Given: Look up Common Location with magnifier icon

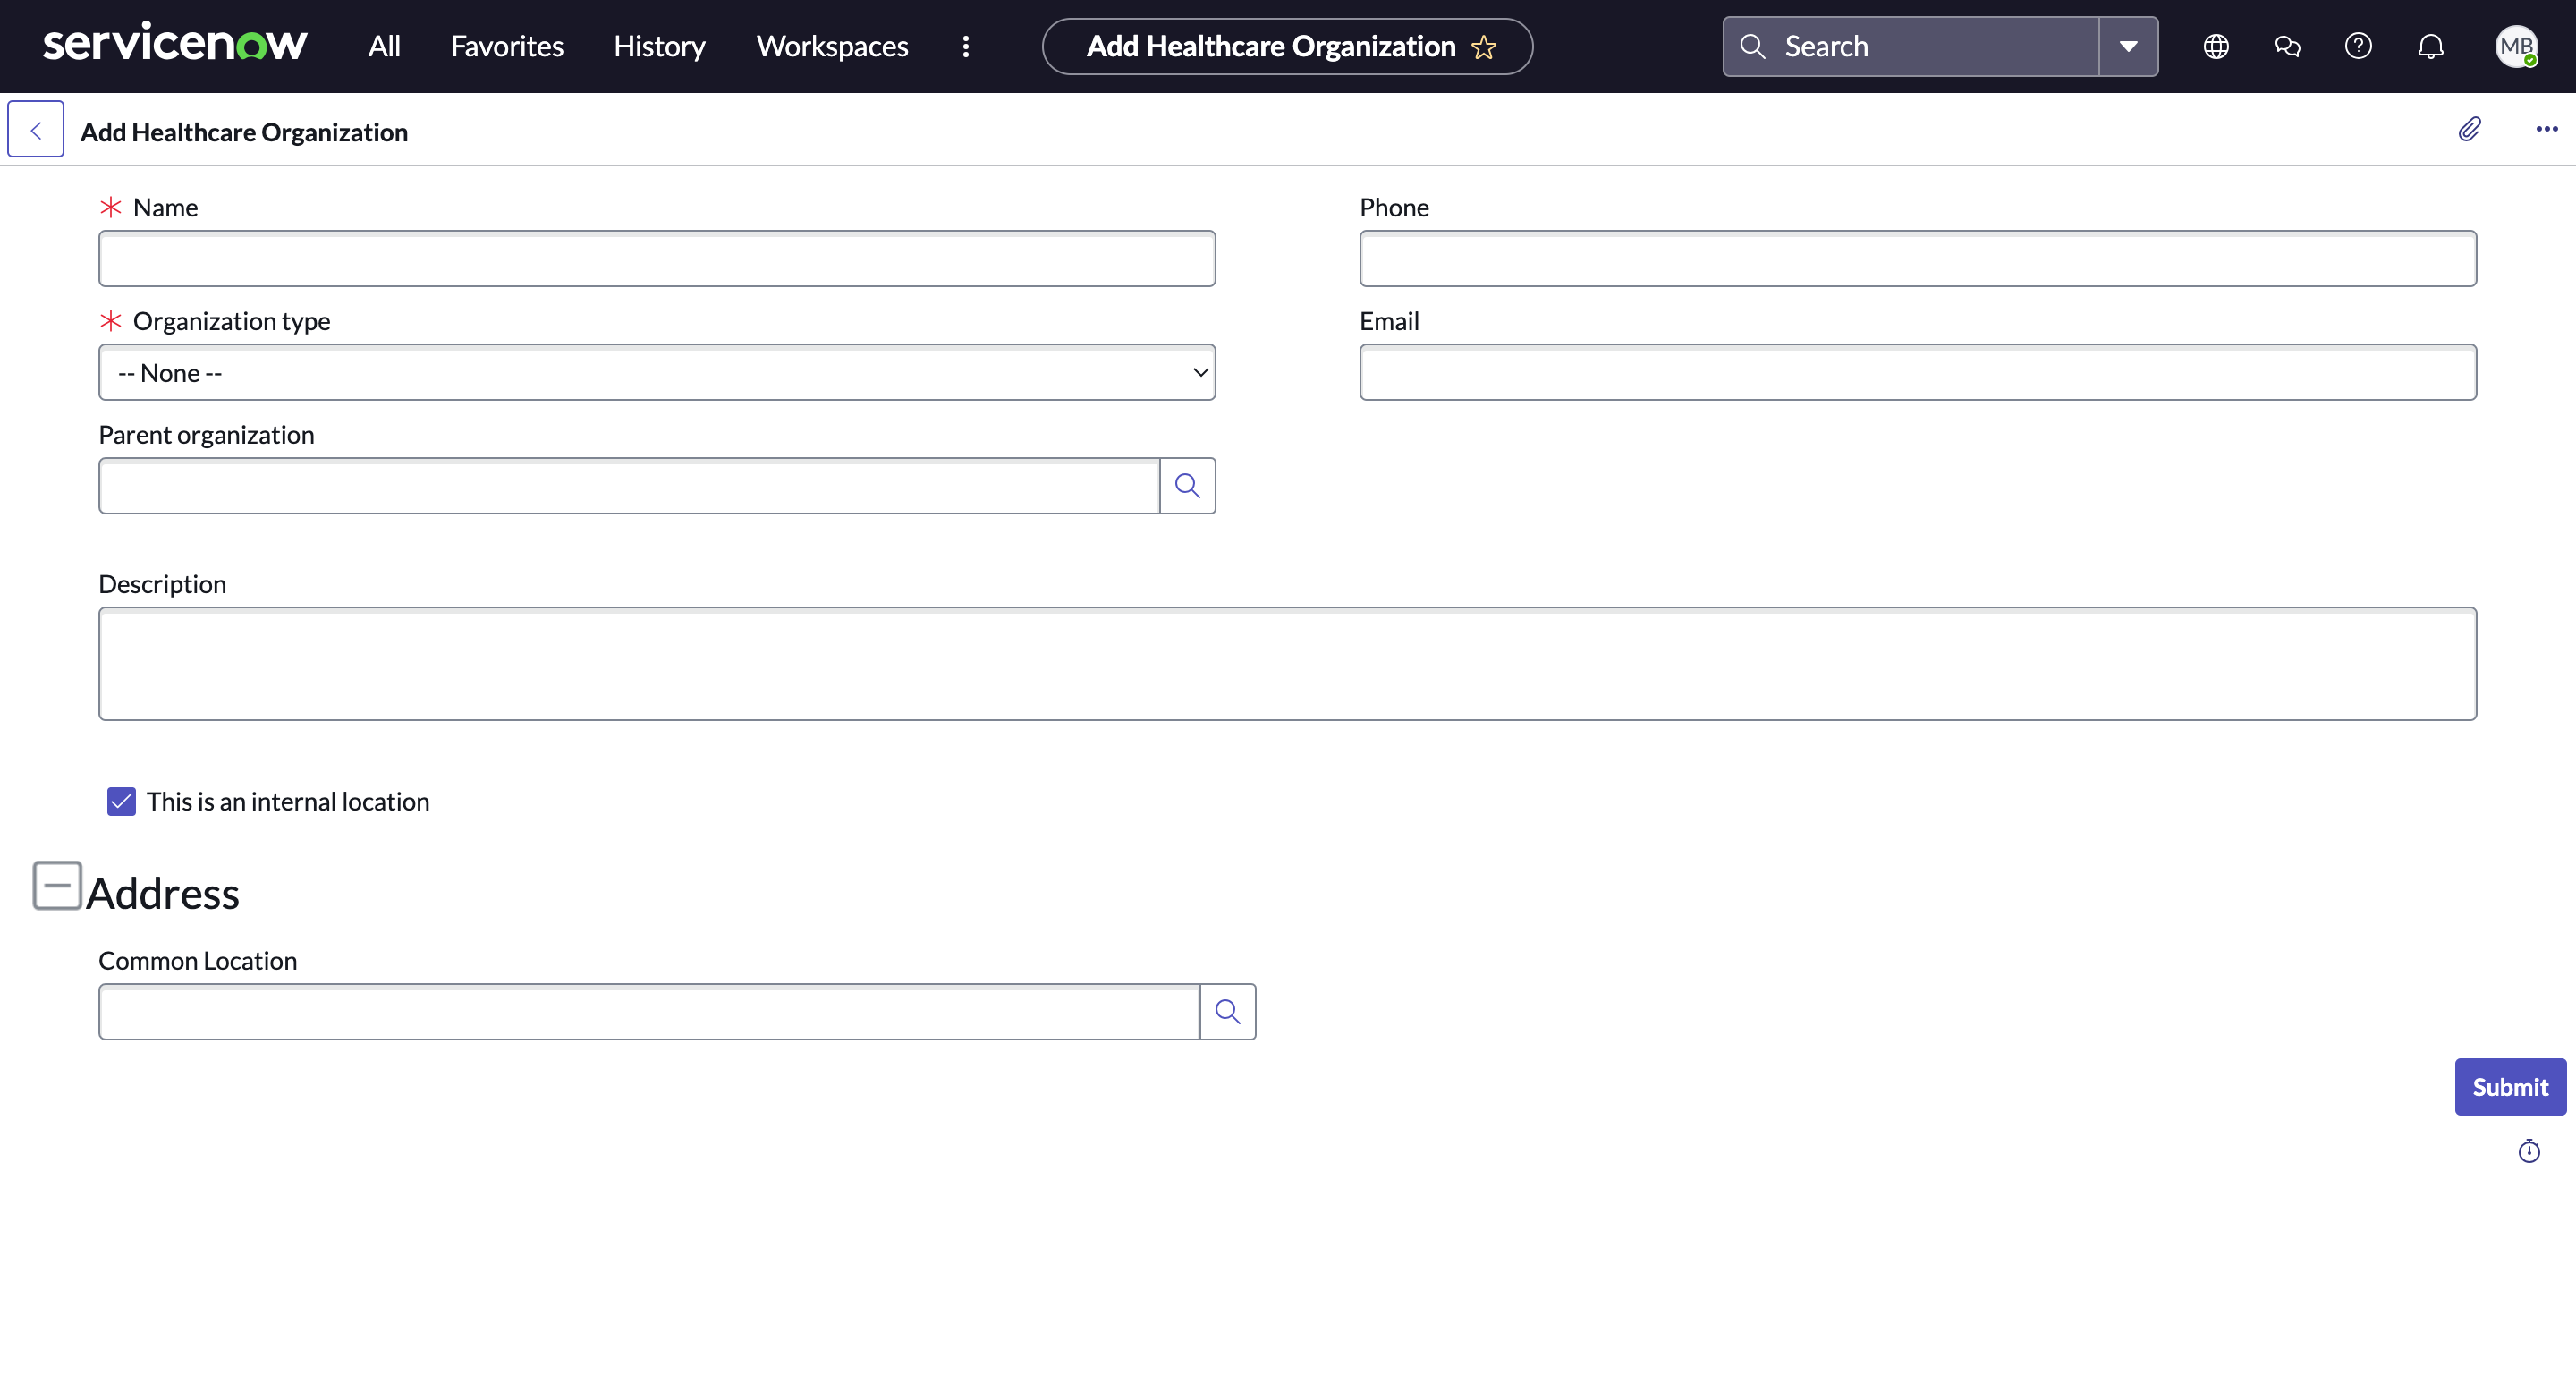Looking at the screenshot, I should pyautogui.click(x=1227, y=1012).
